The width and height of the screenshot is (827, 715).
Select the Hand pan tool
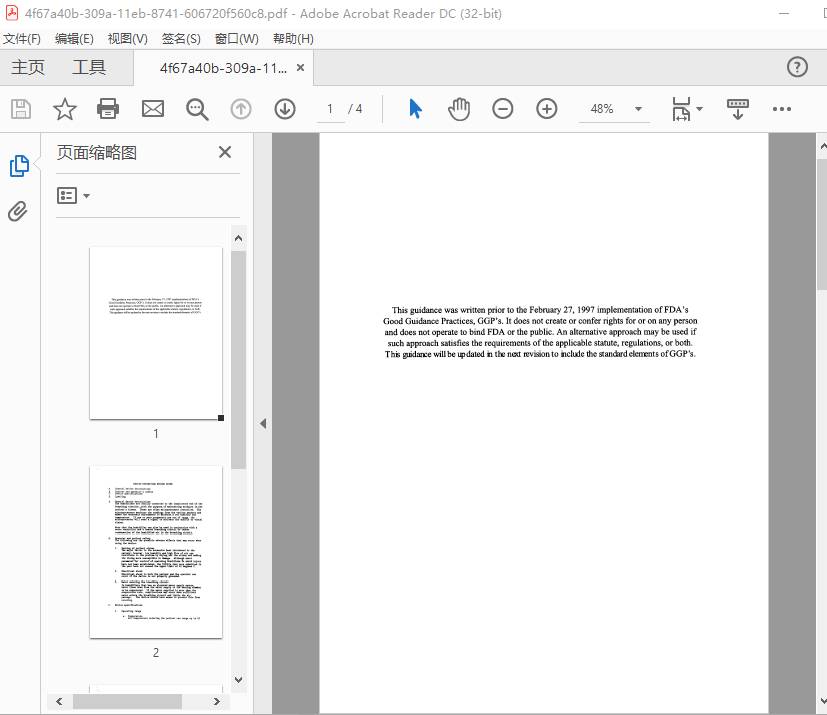tap(459, 109)
